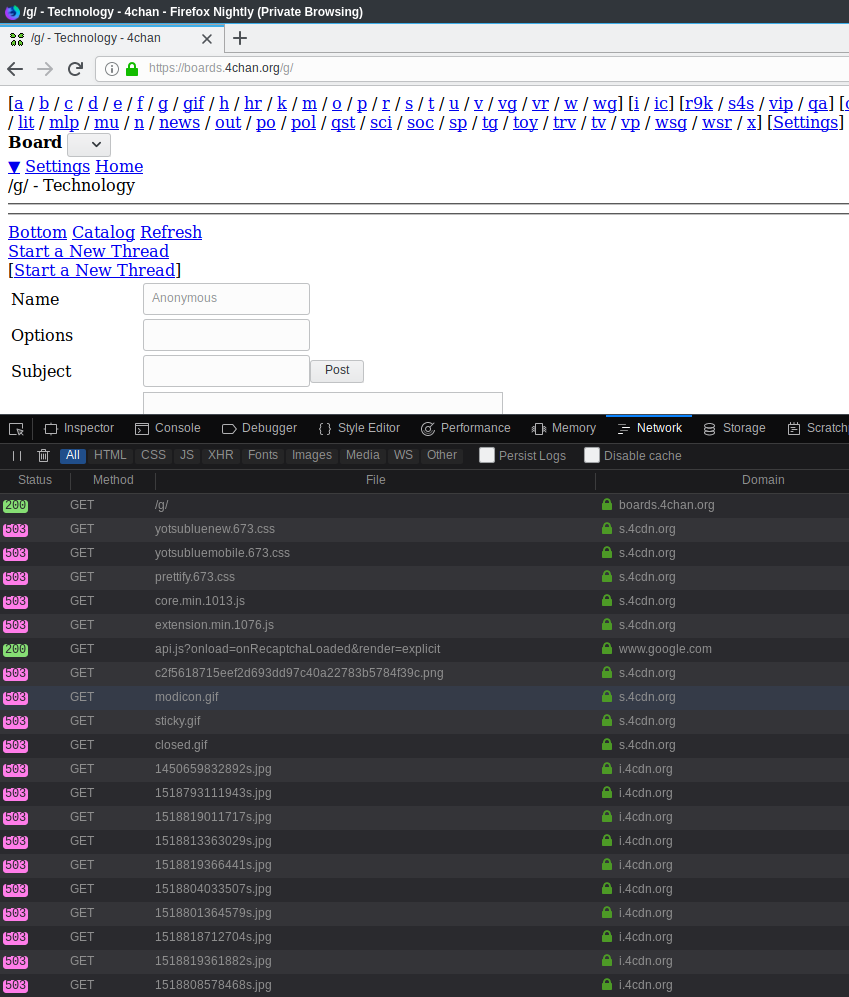849x997 pixels.
Task: Close the /g/ - Technology tab
Action: [x=207, y=39]
